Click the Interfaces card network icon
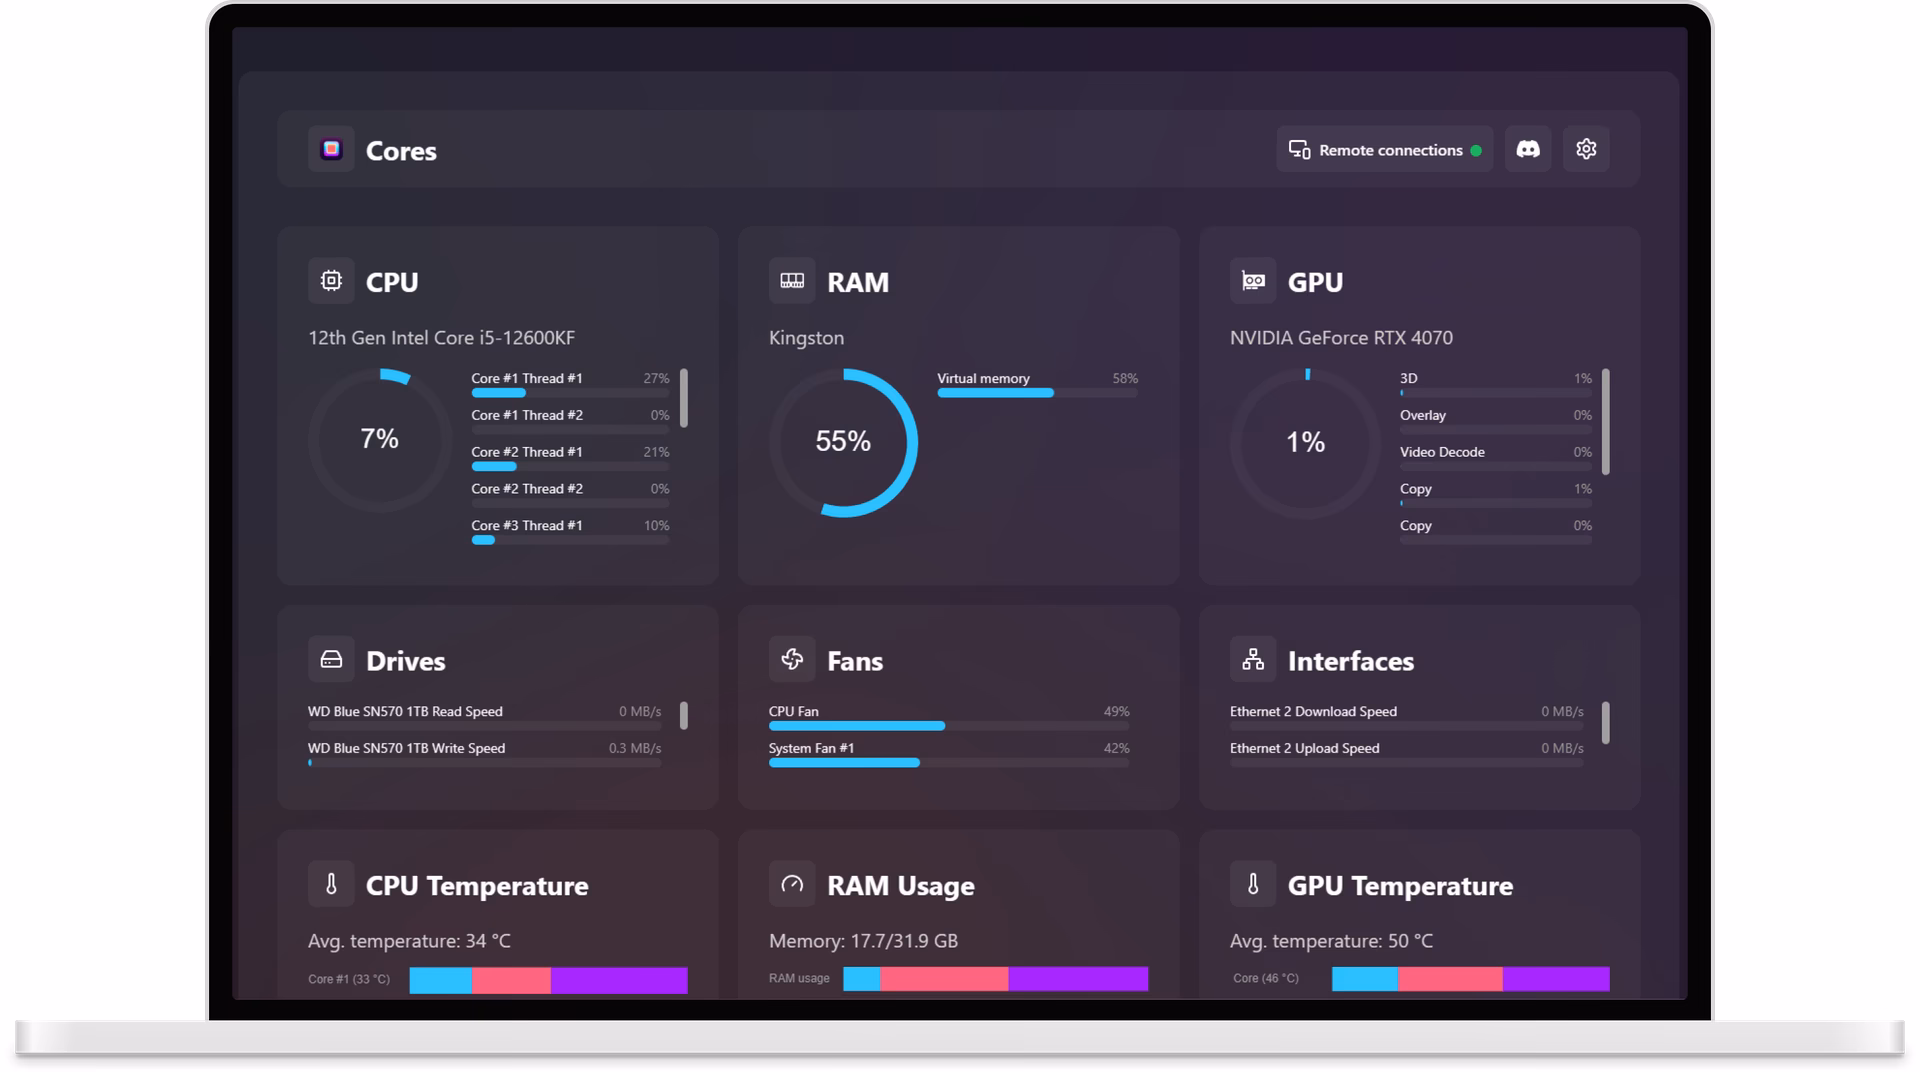This screenshot has height=1072, width=1920. [1253, 660]
